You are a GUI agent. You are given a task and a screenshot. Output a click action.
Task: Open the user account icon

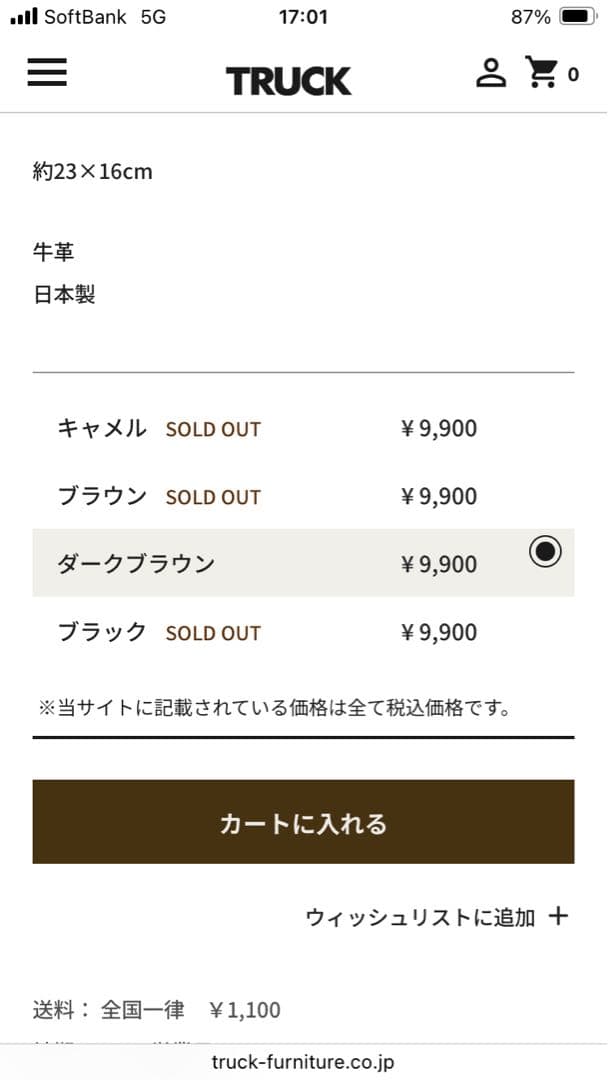pos(491,73)
